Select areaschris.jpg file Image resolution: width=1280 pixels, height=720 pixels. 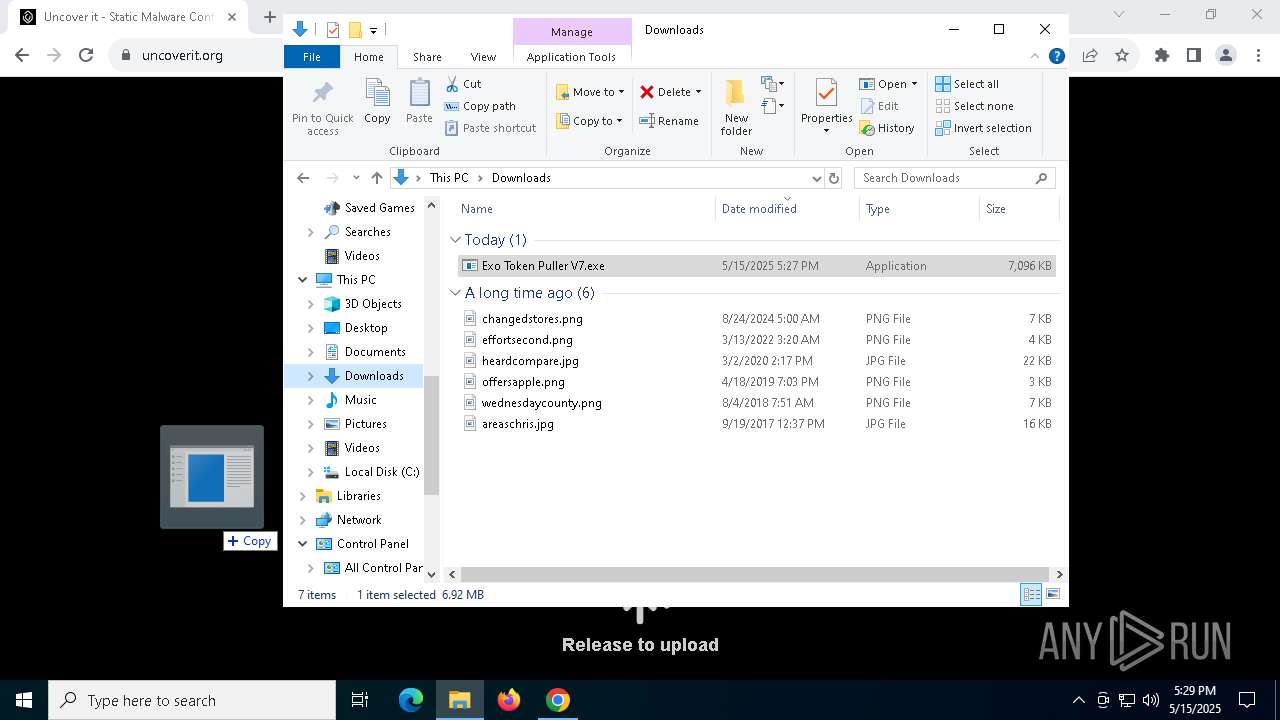757,424
